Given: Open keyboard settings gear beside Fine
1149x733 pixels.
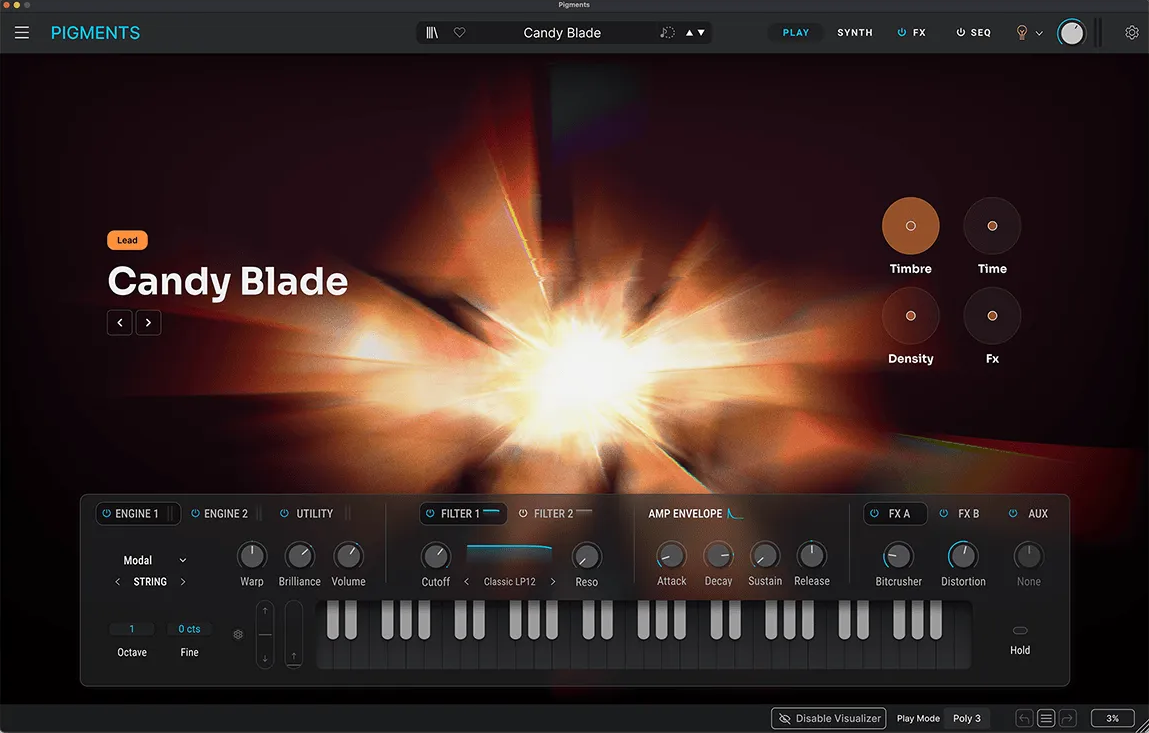Looking at the screenshot, I should (238, 634).
